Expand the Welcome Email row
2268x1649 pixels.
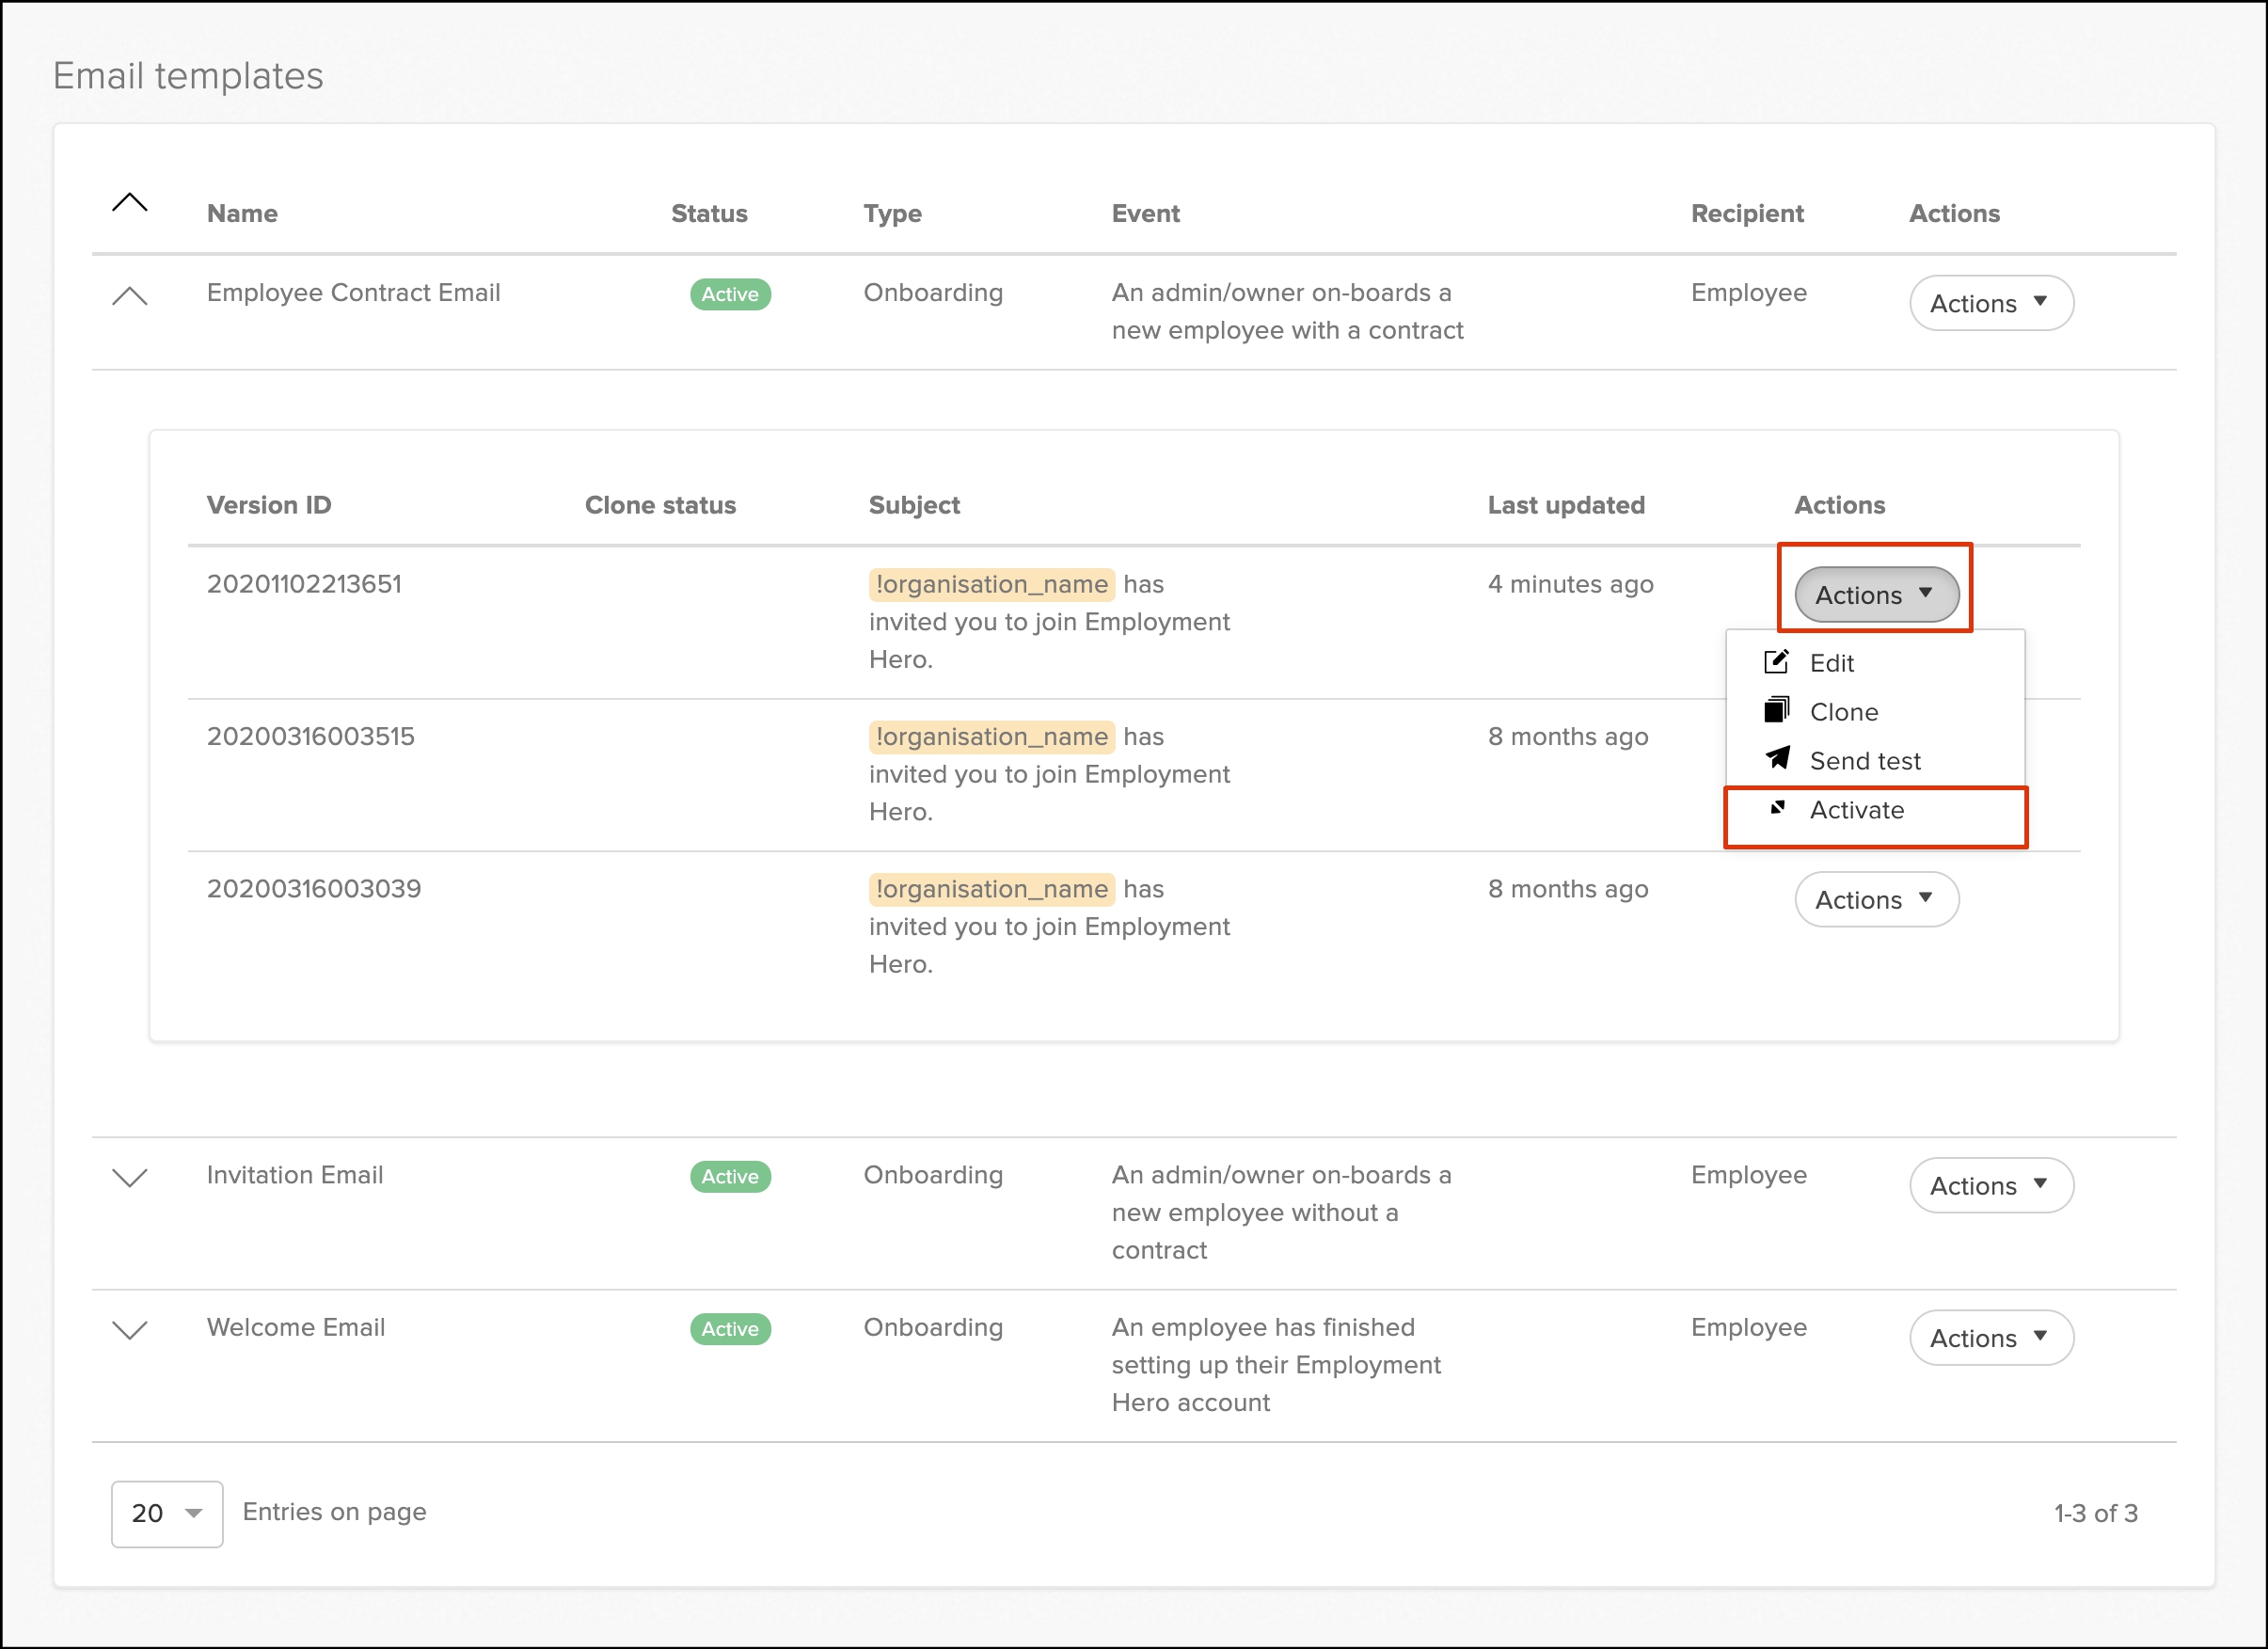[x=130, y=1330]
